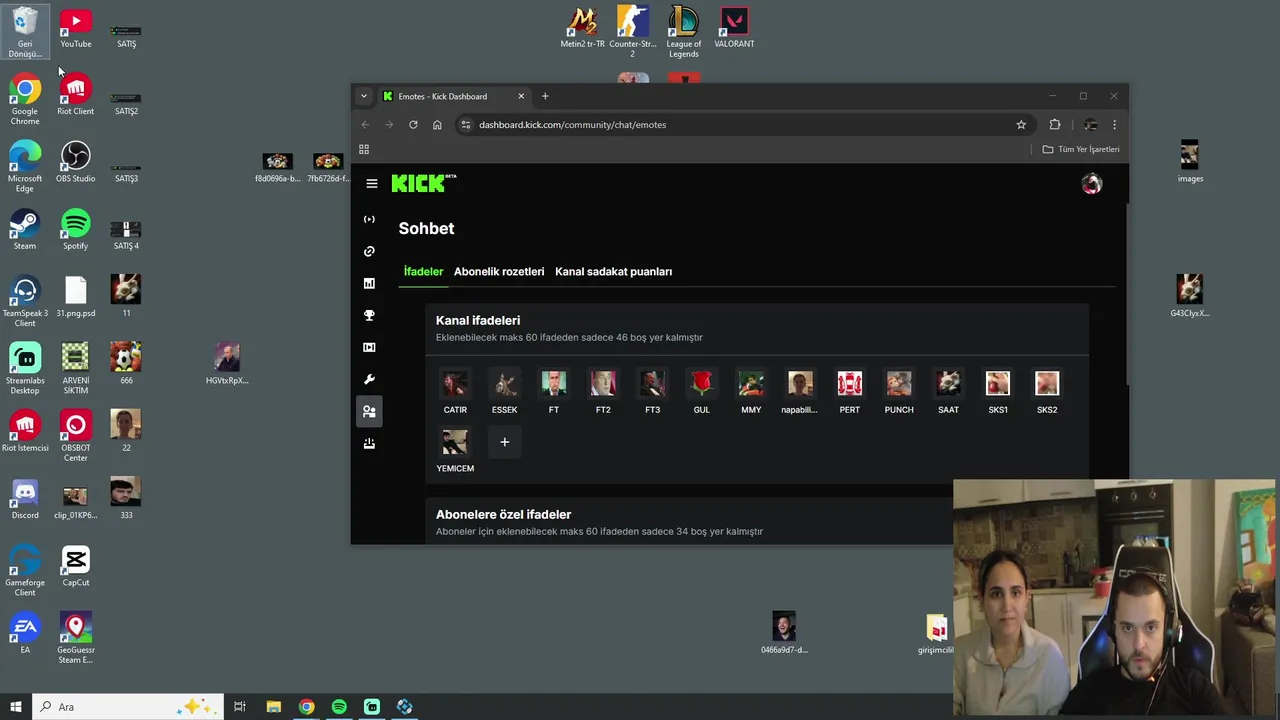The height and width of the screenshot is (720, 1280).
Task: Open Spotify from the taskbar
Action: click(339, 707)
